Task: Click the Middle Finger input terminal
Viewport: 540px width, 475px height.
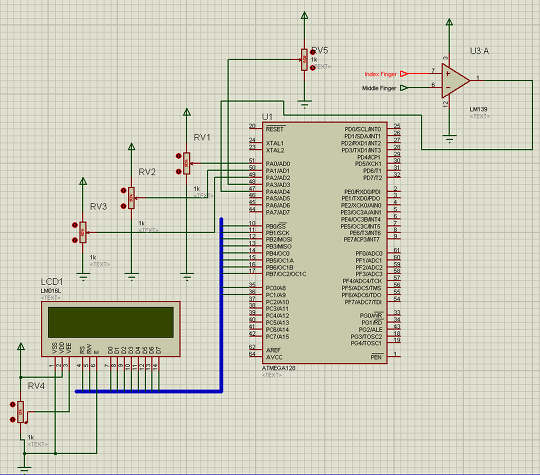Action: click(404, 88)
